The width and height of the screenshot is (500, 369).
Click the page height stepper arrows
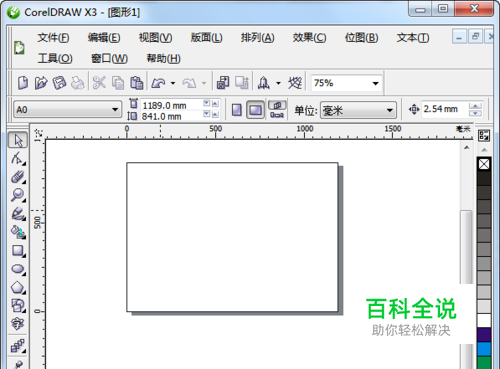pyautogui.click(x=211, y=114)
